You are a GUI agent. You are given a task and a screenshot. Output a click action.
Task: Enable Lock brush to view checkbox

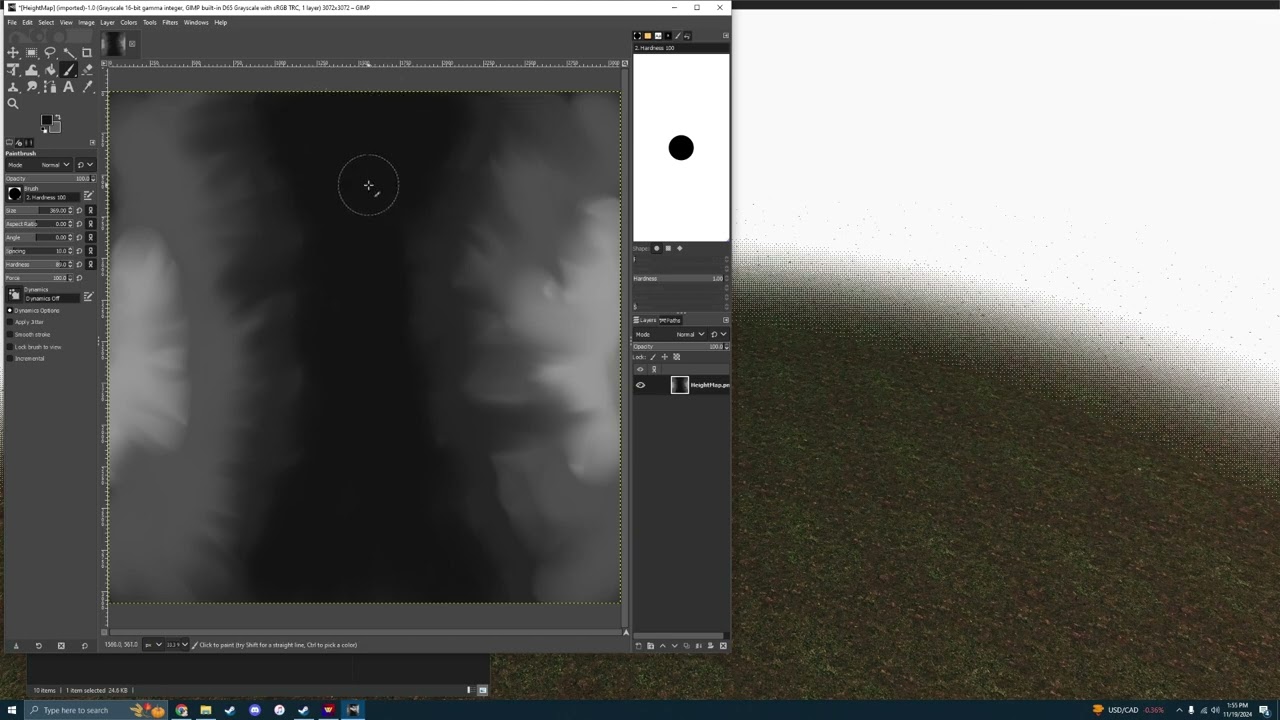(x=10, y=346)
